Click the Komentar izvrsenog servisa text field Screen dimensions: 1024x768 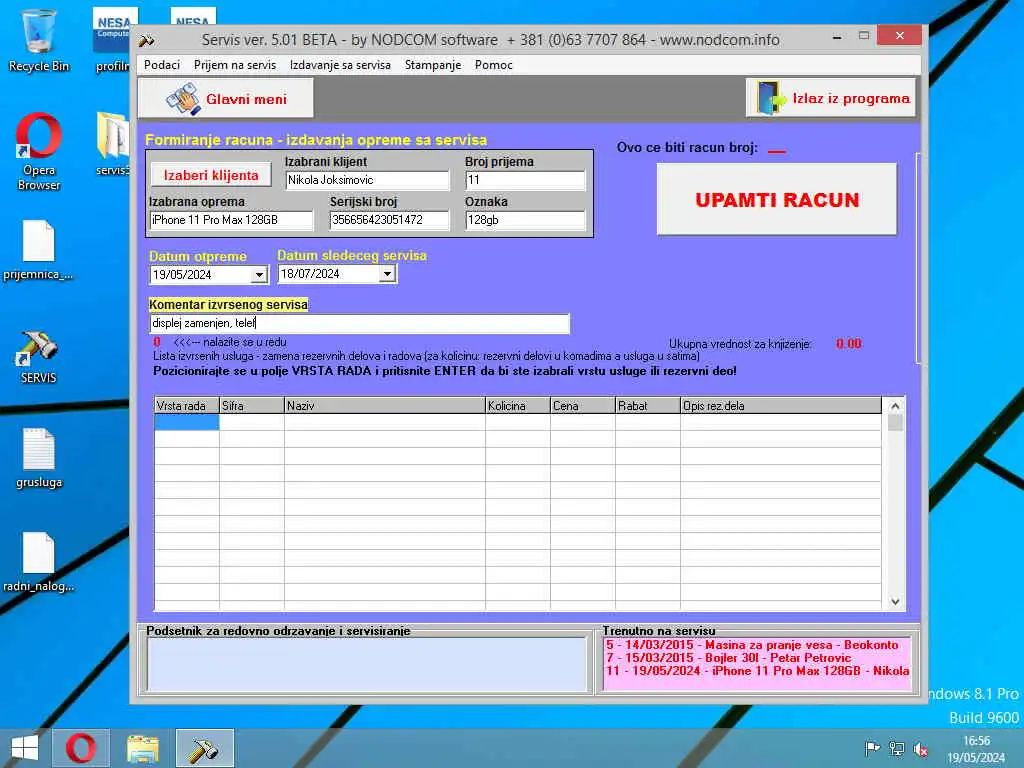tap(359, 323)
